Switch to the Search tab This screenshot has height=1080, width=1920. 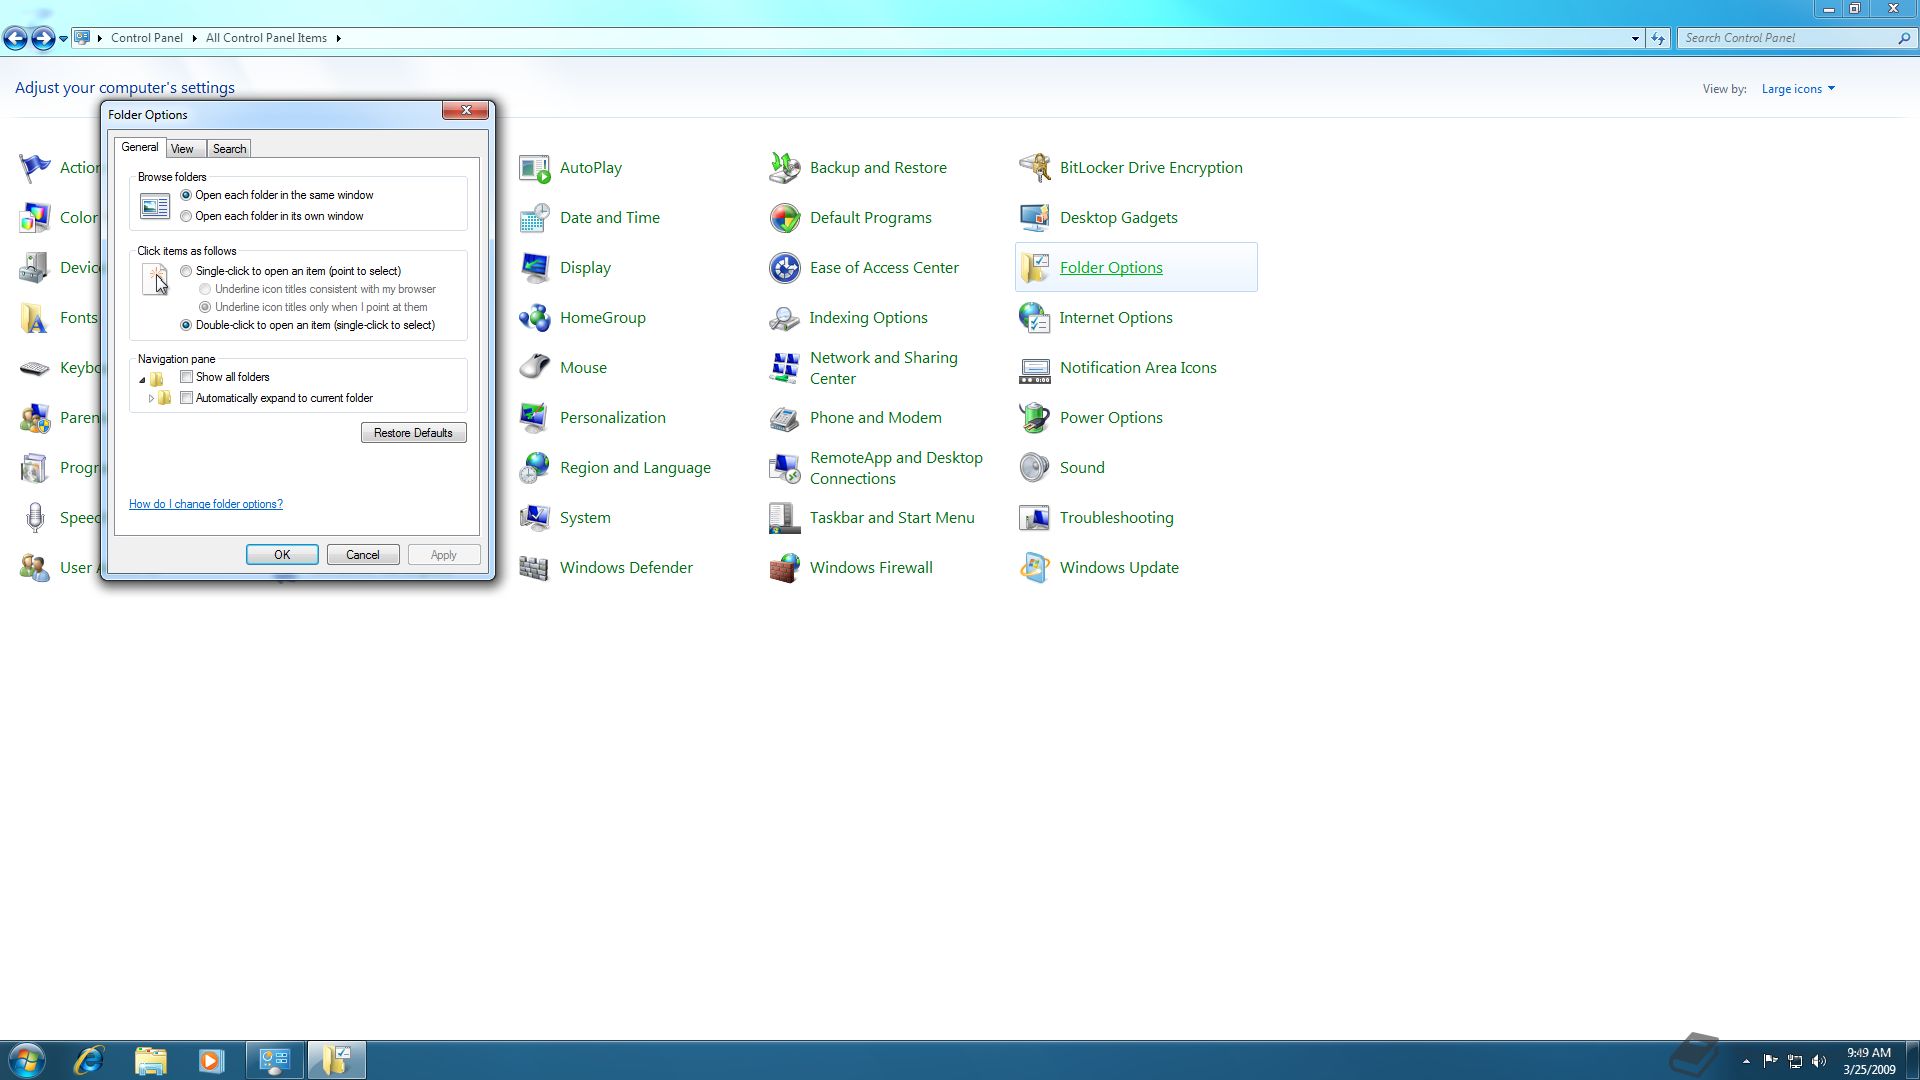229,149
